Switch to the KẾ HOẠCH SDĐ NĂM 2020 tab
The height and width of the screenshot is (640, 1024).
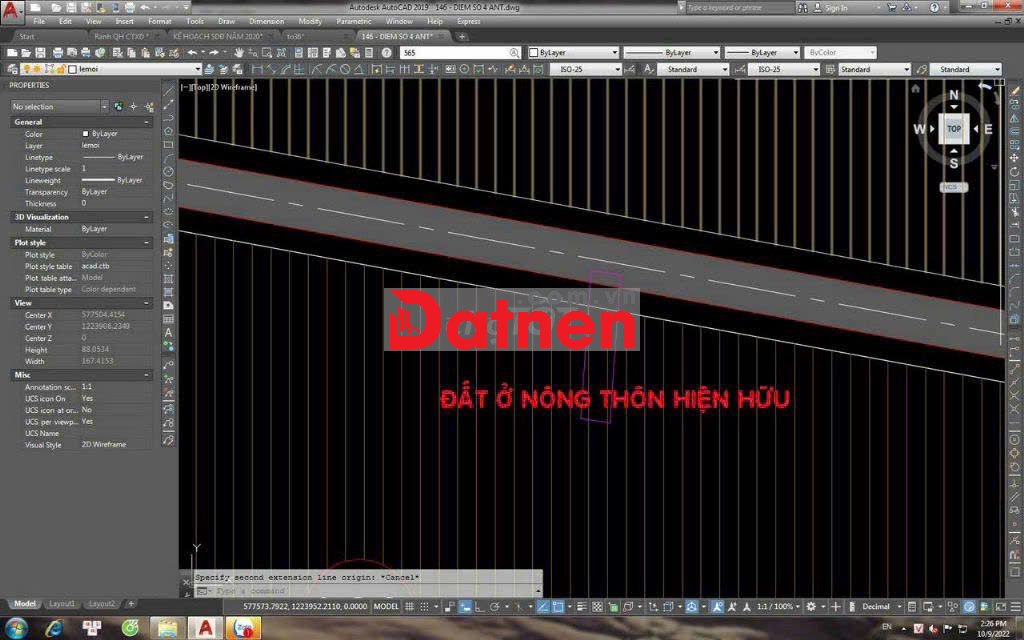click(216, 36)
